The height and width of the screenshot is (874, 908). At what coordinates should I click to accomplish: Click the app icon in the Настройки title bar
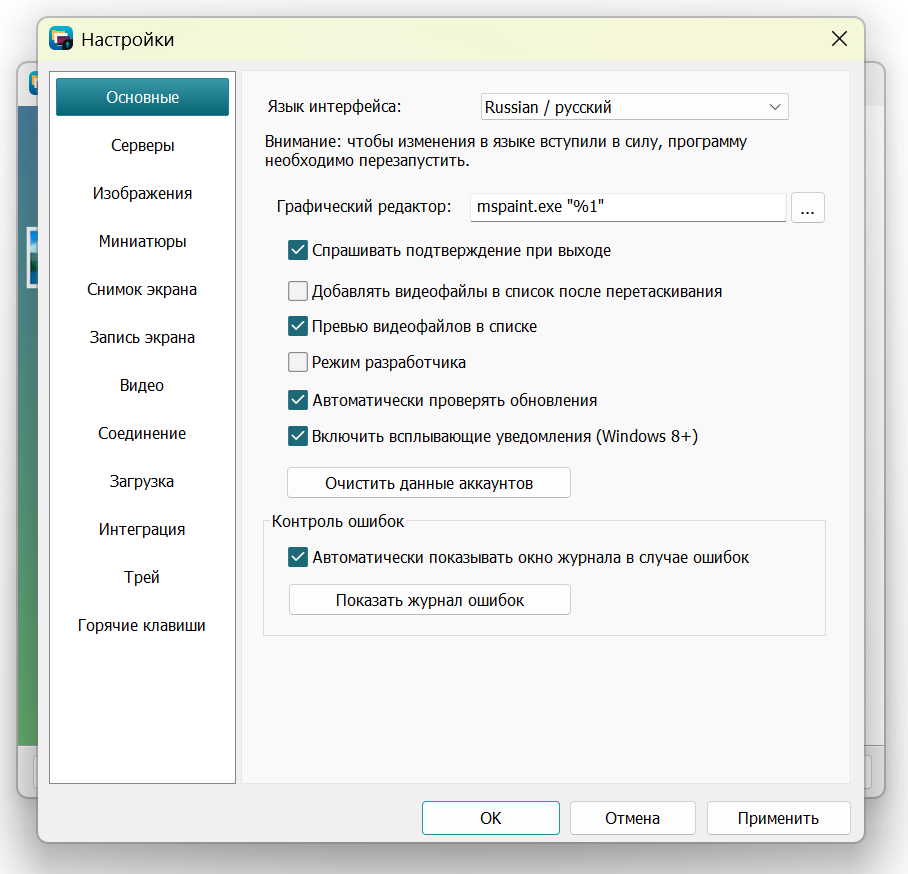point(61,39)
